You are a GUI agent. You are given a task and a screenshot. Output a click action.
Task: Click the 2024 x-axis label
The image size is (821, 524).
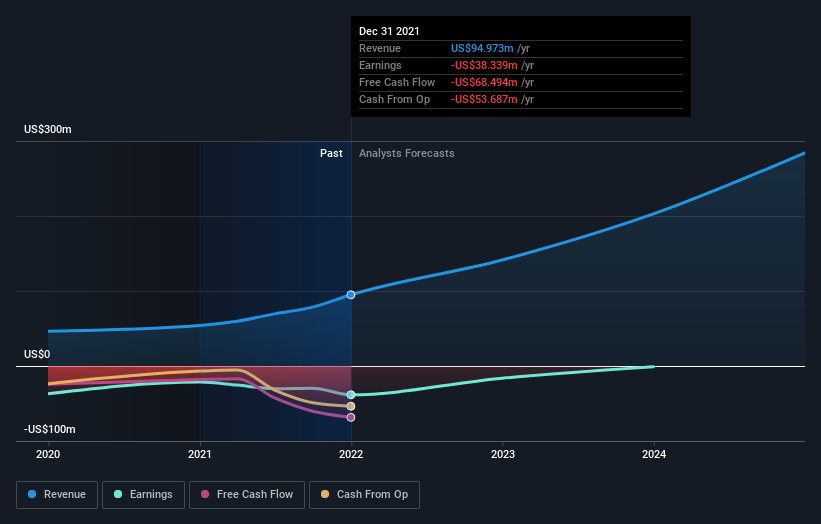(654, 454)
